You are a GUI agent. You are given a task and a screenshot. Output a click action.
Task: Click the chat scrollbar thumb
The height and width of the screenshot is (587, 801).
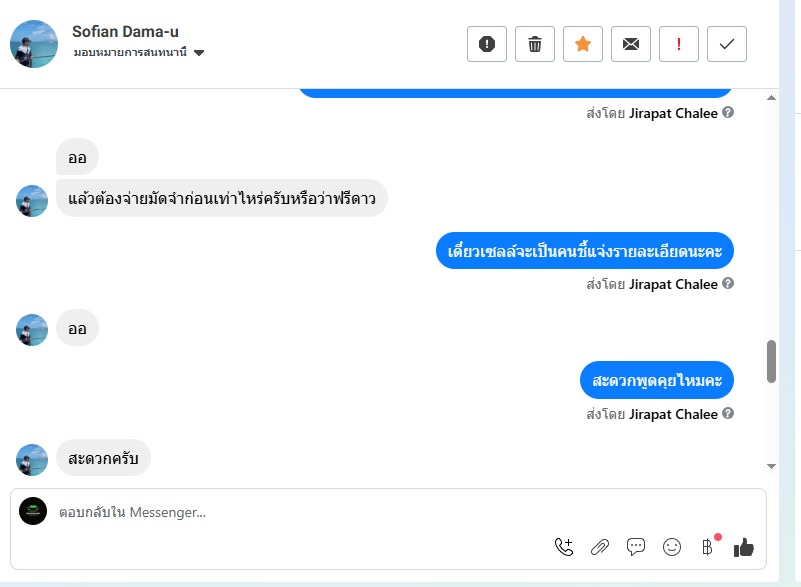(771, 361)
